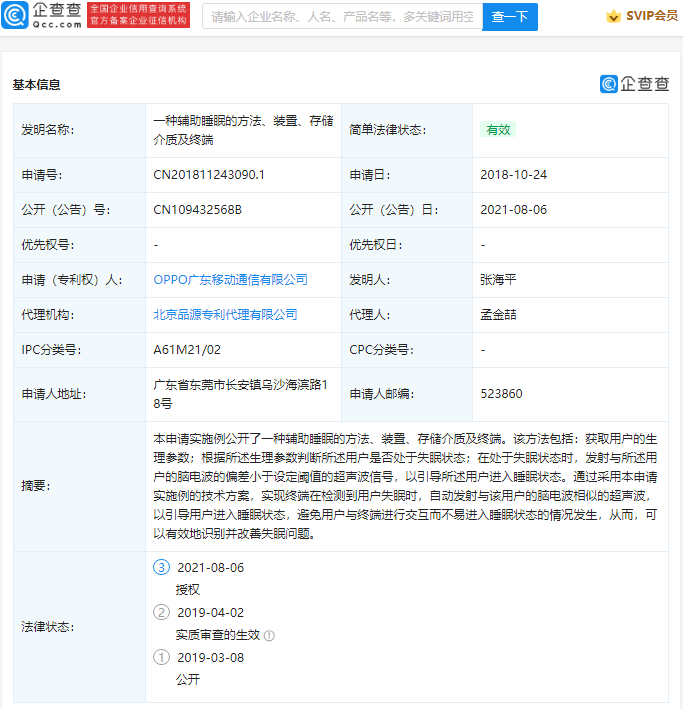Click the 申请人邮编 label cell
The height and width of the screenshot is (709, 683).
click(x=407, y=394)
